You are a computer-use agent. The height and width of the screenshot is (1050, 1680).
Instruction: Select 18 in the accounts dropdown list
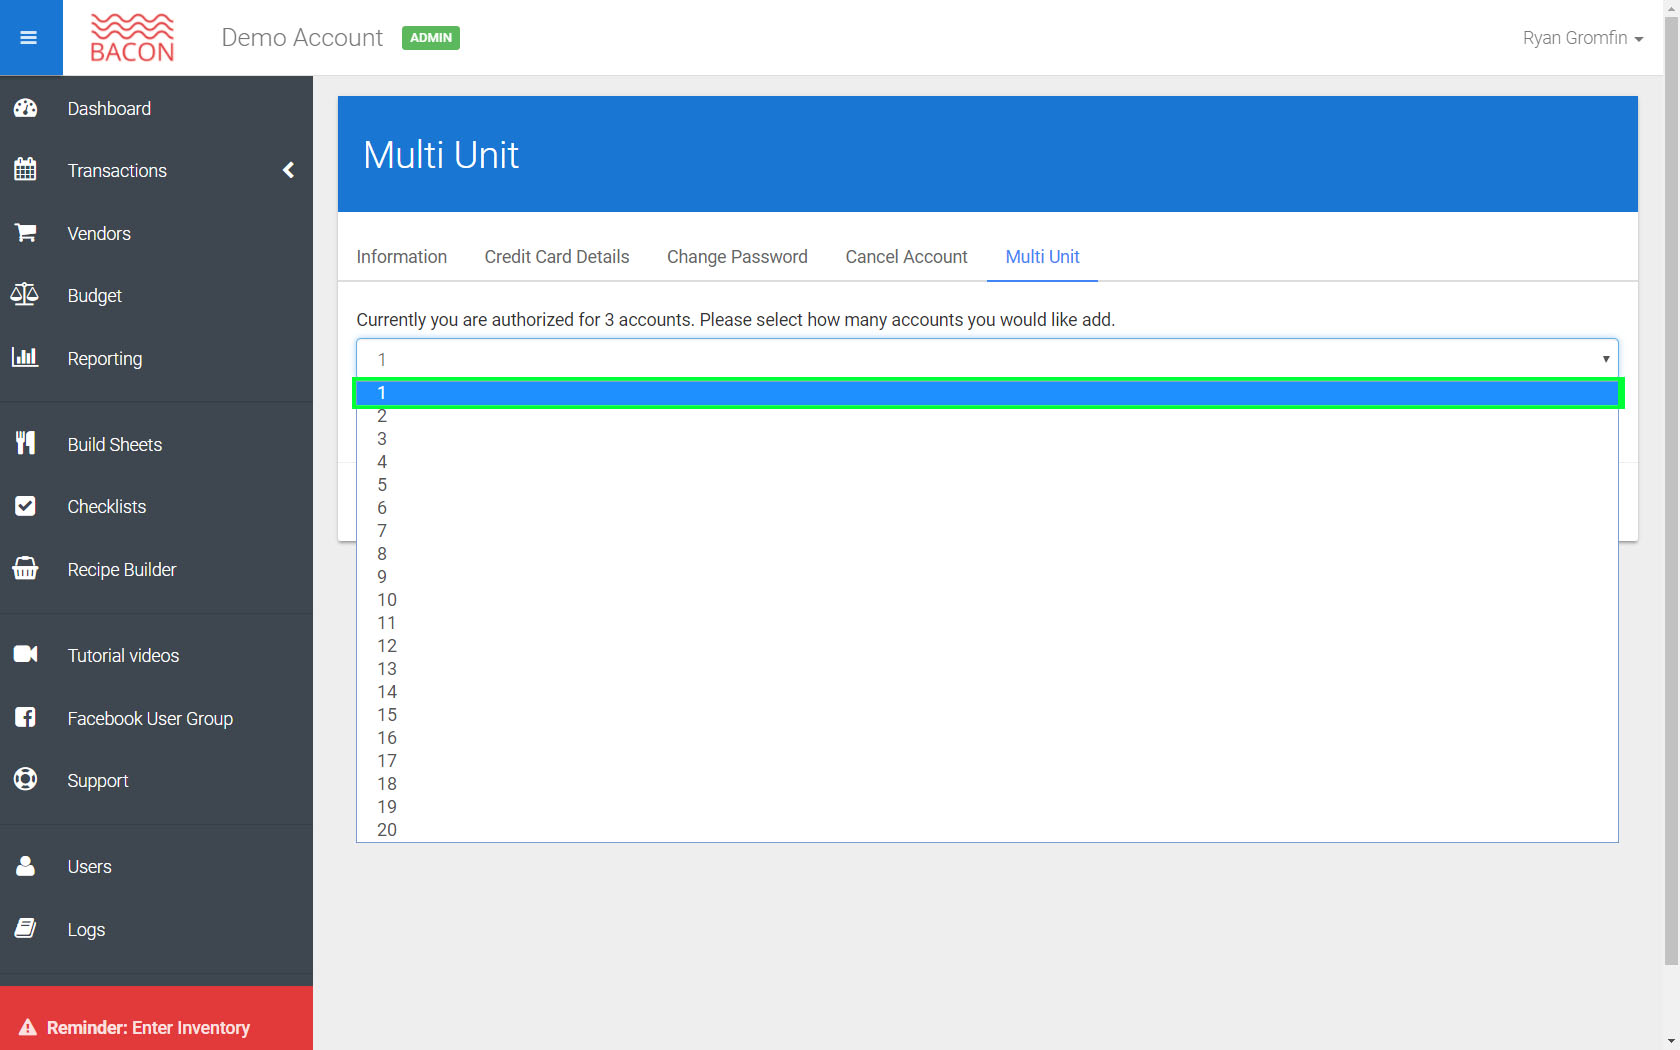pyautogui.click(x=987, y=784)
